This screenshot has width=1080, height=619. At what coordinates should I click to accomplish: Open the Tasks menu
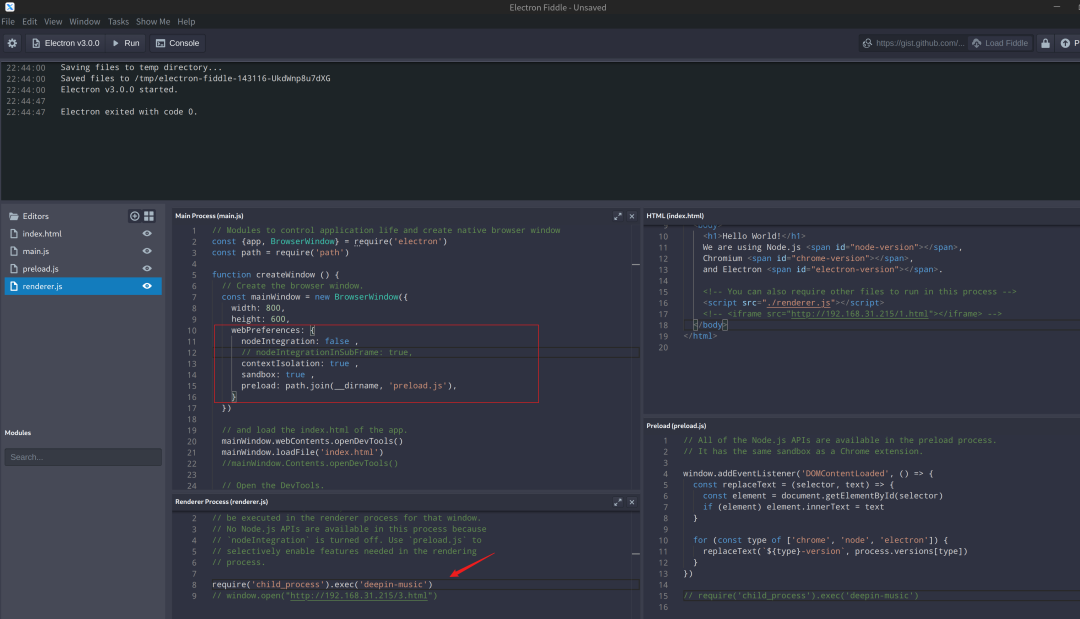point(118,21)
